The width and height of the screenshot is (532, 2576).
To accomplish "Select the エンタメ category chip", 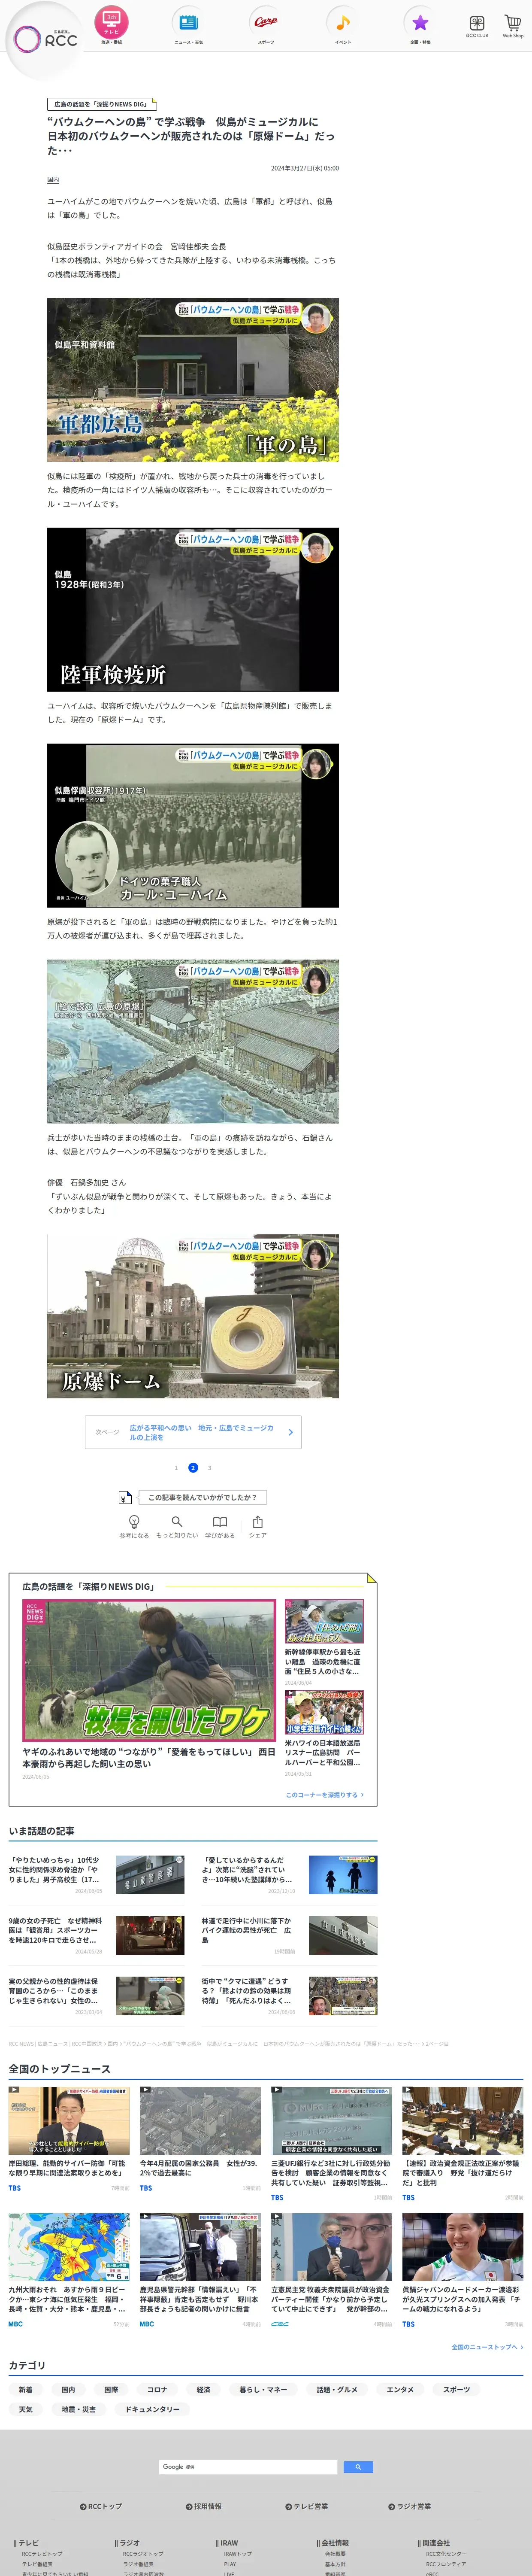I will [400, 2389].
